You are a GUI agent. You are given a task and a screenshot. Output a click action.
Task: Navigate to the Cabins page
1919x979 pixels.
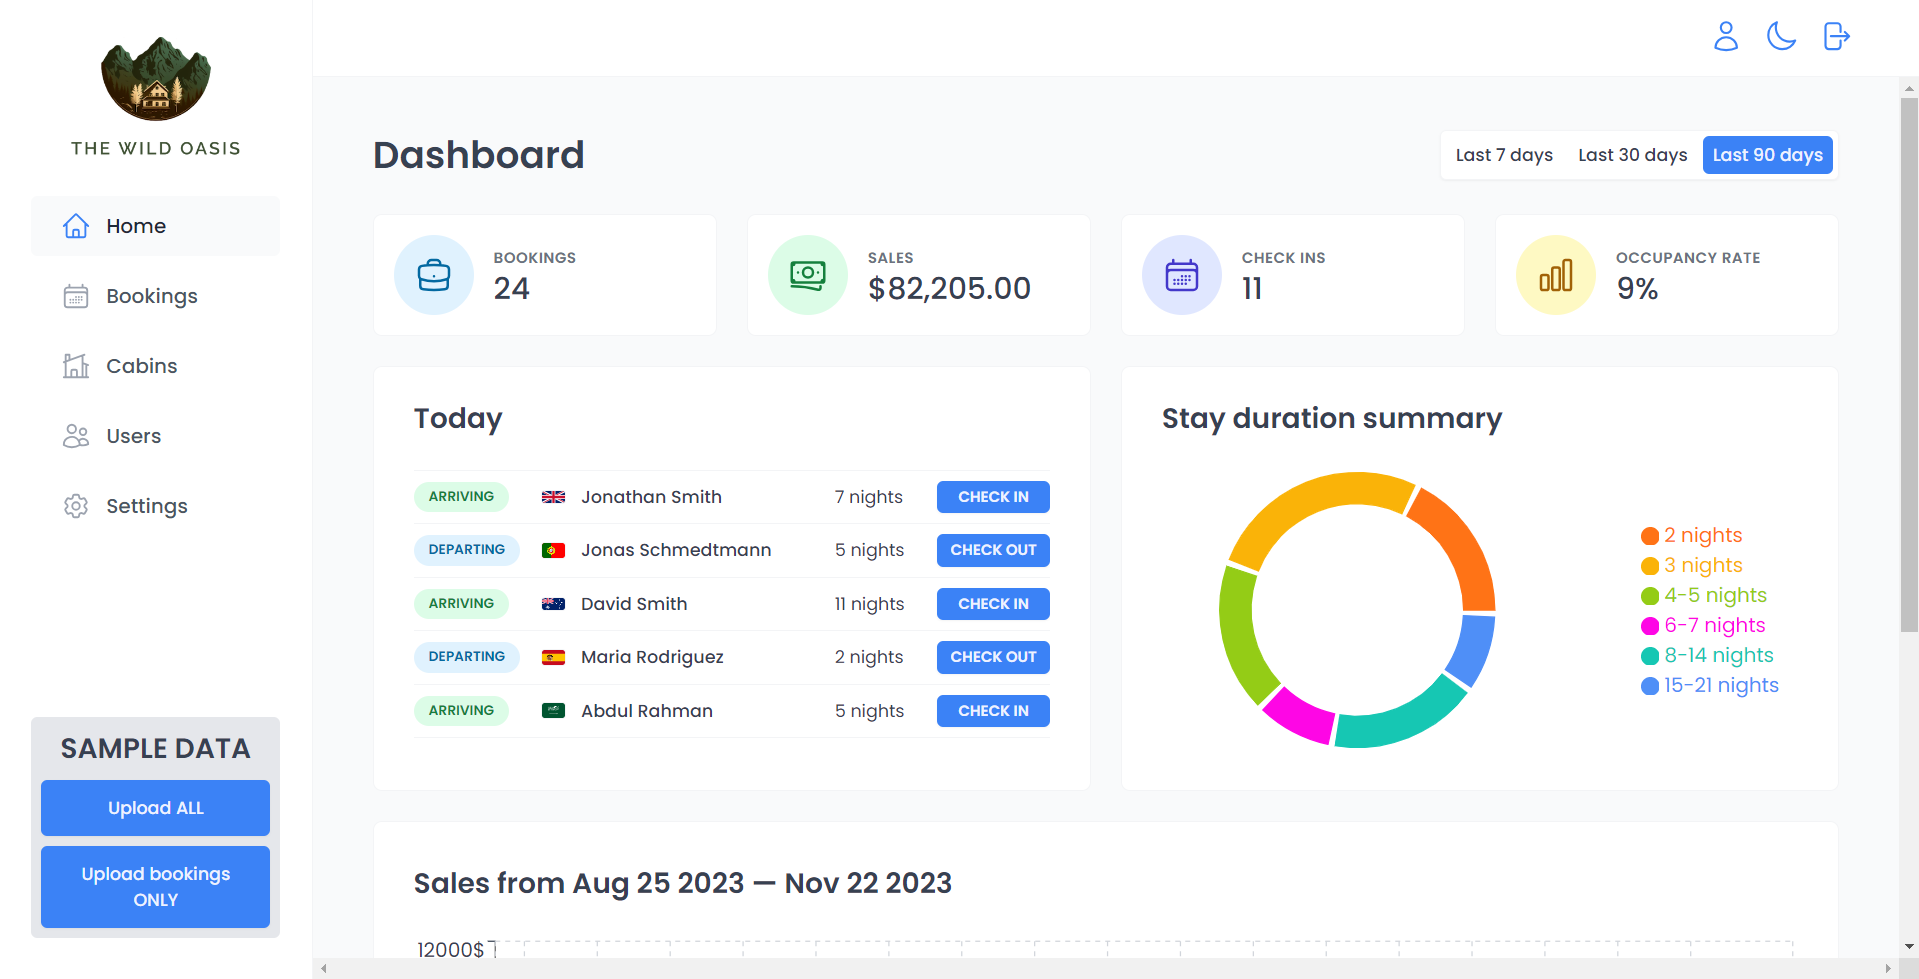(x=155, y=366)
